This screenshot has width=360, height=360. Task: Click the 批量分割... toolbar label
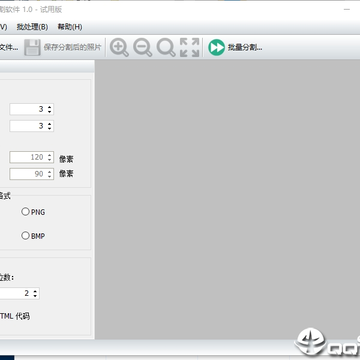(245, 48)
